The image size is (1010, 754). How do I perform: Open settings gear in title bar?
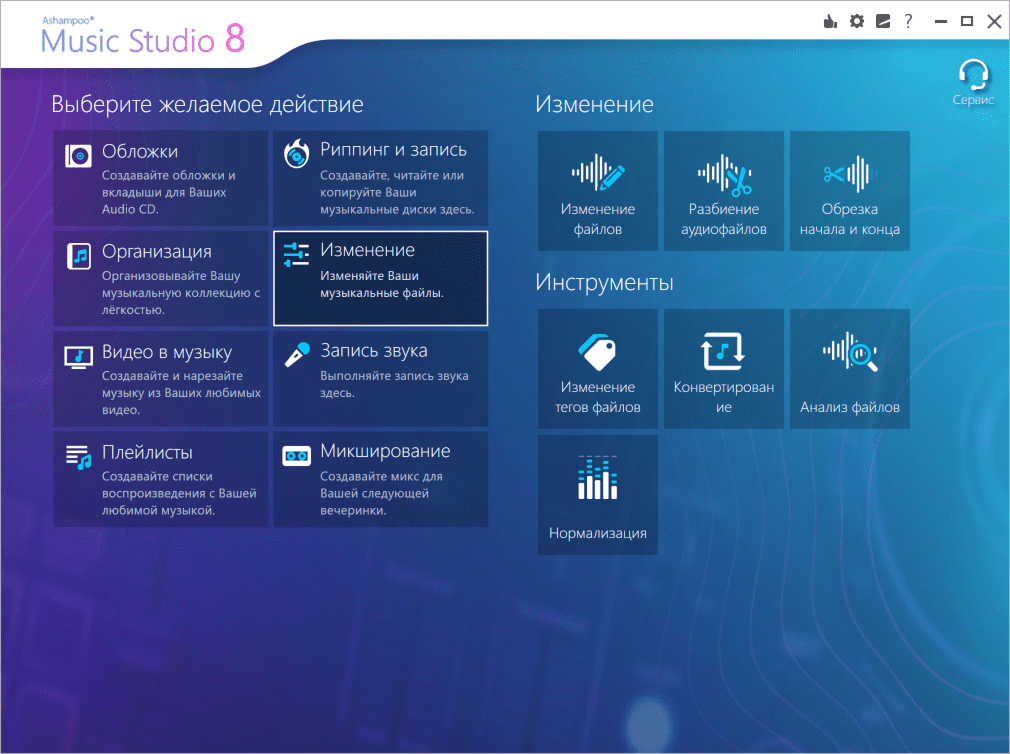pyautogui.click(x=857, y=21)
